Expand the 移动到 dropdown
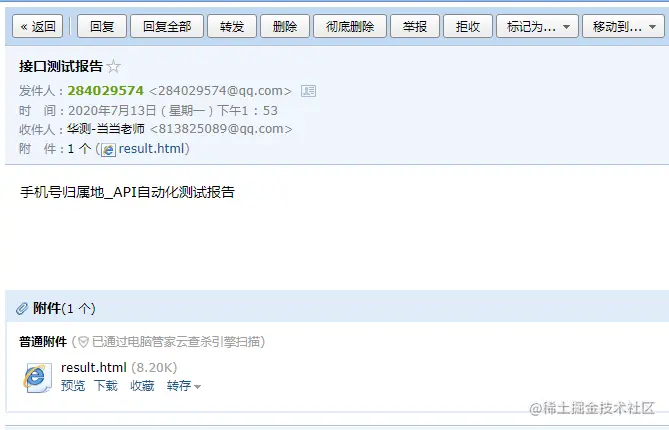This screenshot has width=669, height=430. click(x=623, y=26)
